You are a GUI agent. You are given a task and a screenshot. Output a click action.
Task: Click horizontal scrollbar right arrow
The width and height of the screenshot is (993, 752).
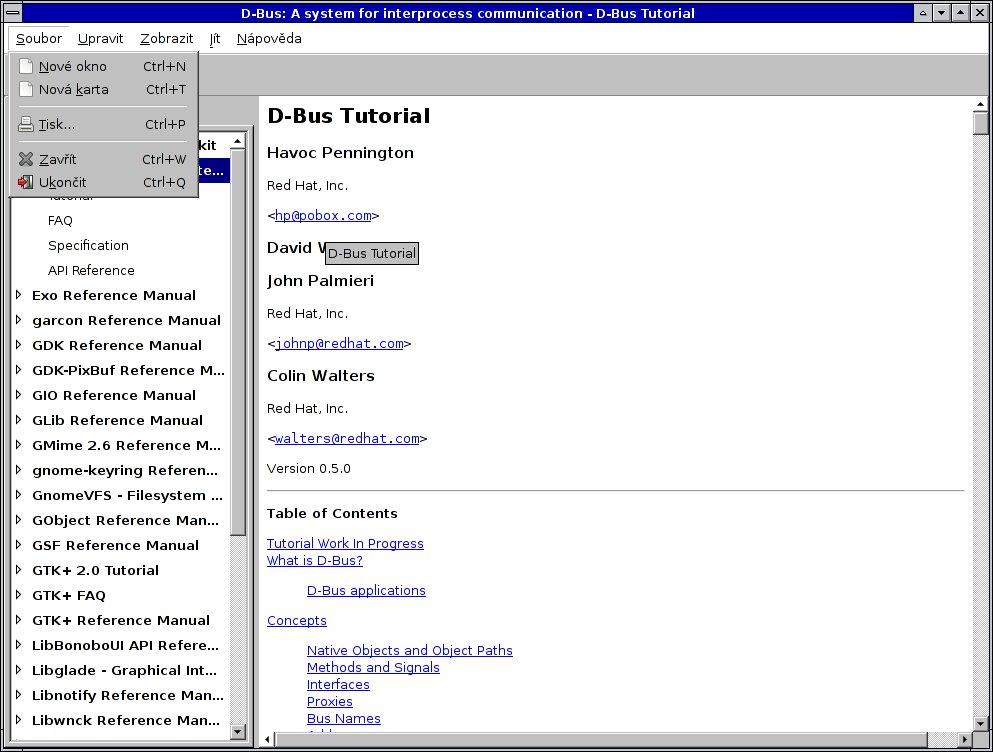[x=965, y=739]
